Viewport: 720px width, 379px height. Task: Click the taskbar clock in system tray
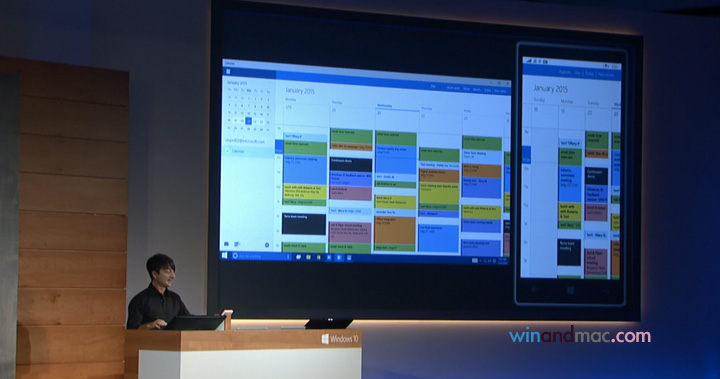click(502, 261)
